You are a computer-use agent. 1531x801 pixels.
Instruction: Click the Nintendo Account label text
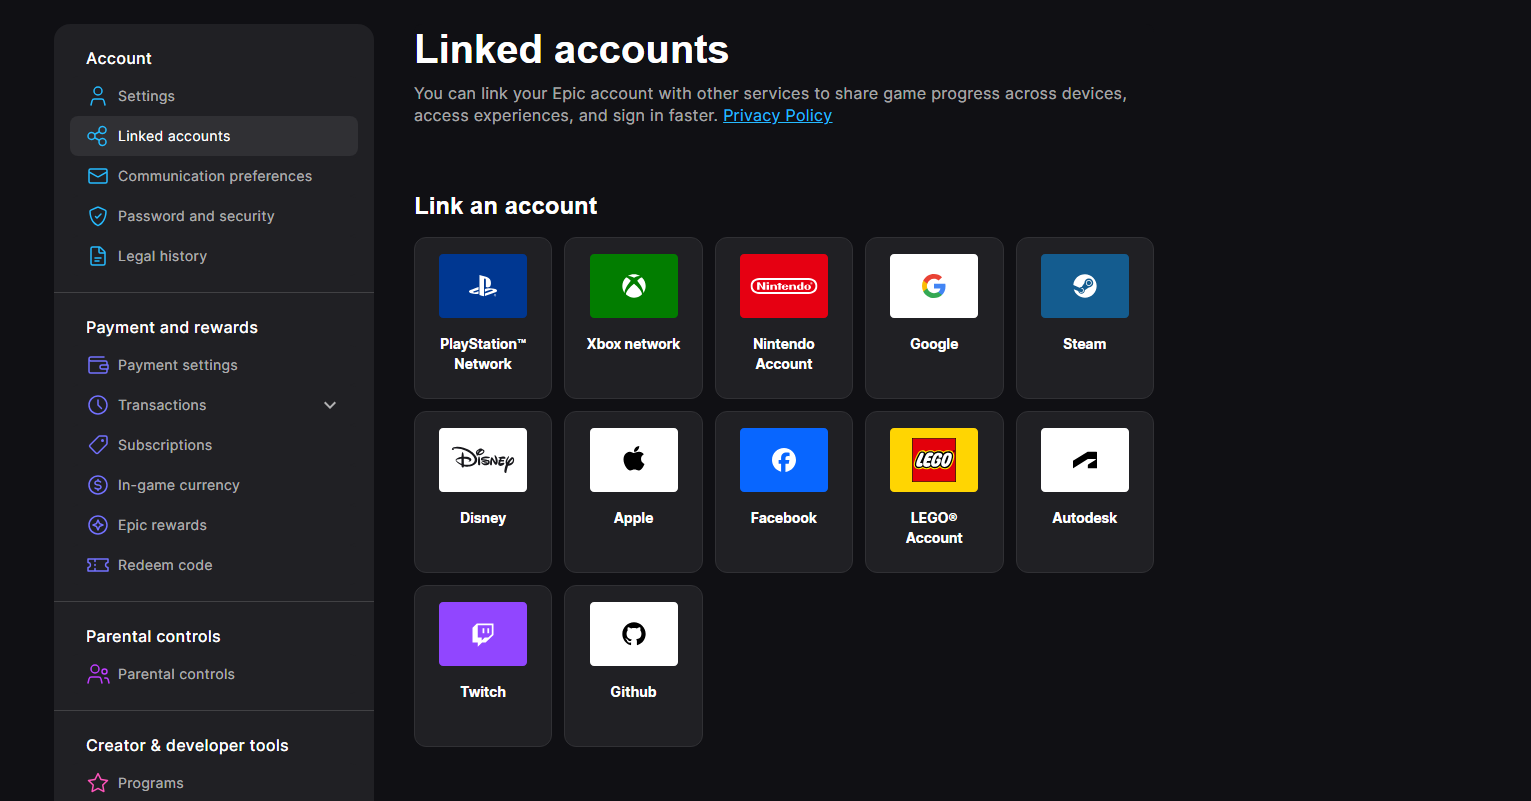point(784,354)
